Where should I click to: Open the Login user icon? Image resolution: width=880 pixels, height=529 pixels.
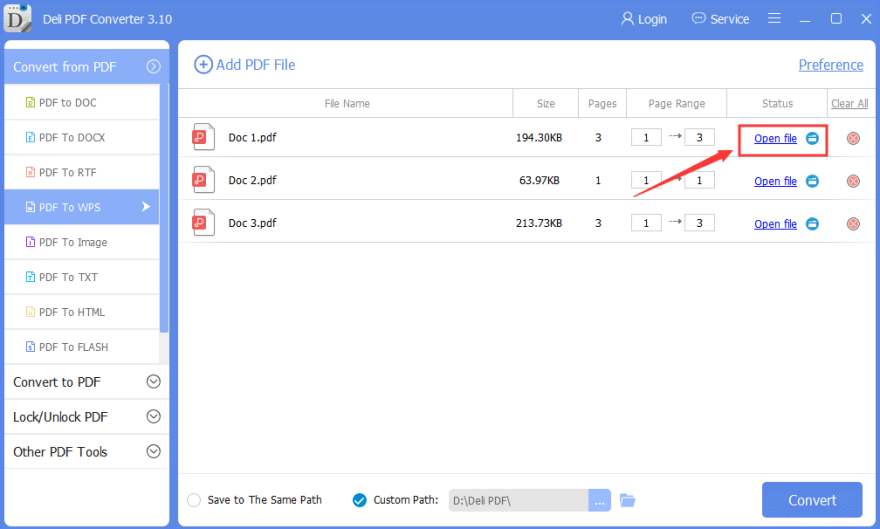tap(627, 19)
